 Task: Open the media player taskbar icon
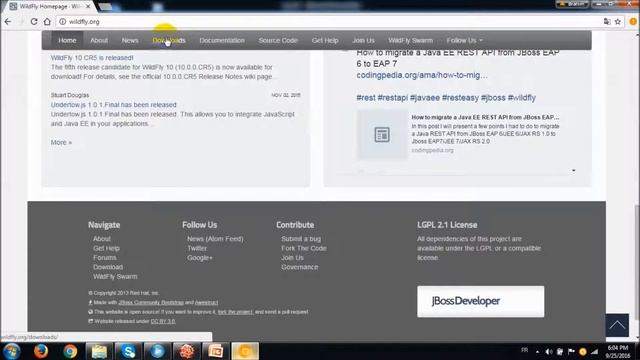[x=157, y=351]
